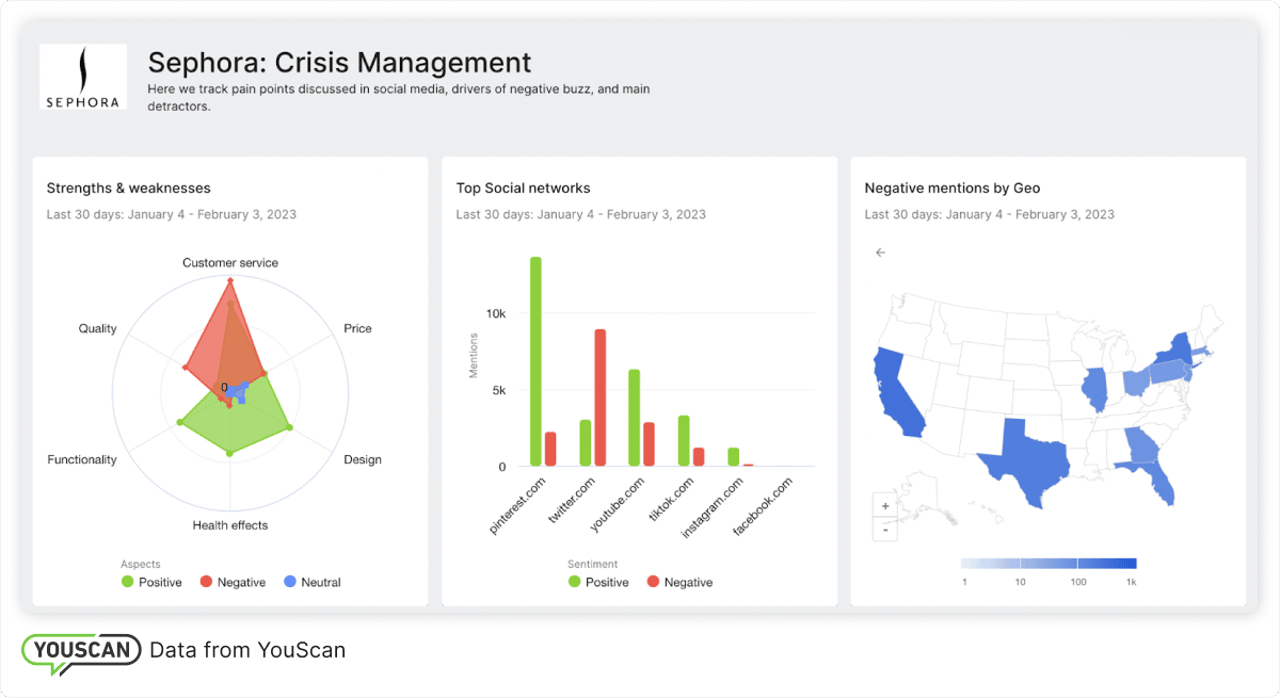The image size is (1280, 698).
Task: Click the Sephora logo
Action: pos(83,77)
